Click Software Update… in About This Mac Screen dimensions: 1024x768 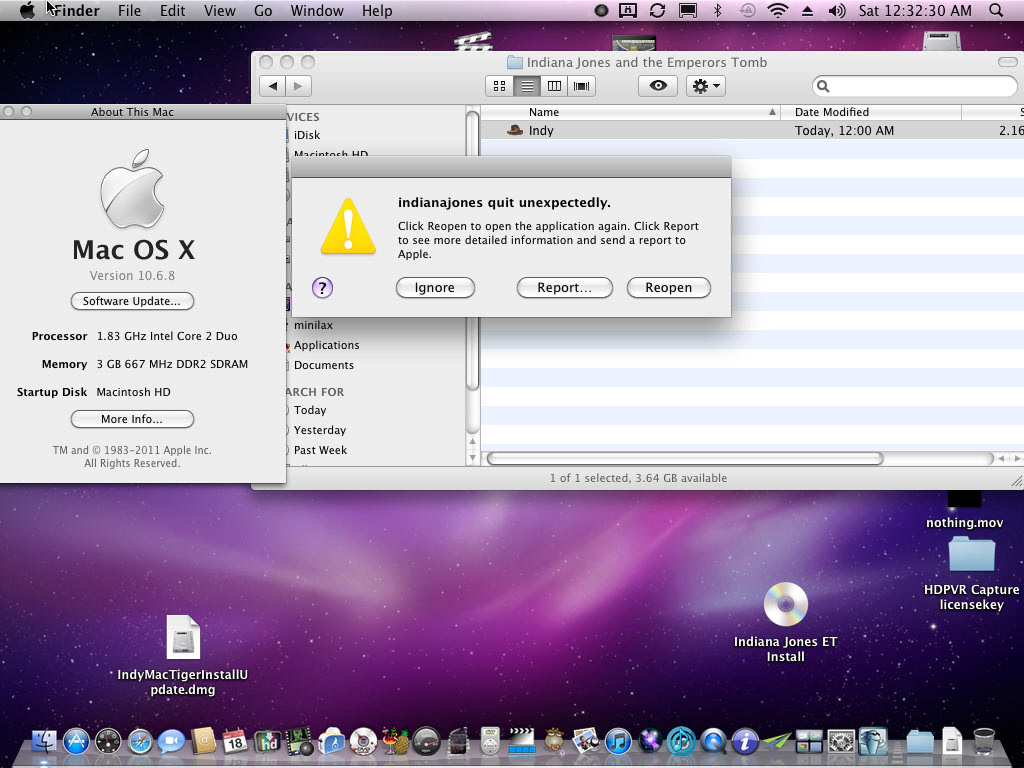(132, 301)
